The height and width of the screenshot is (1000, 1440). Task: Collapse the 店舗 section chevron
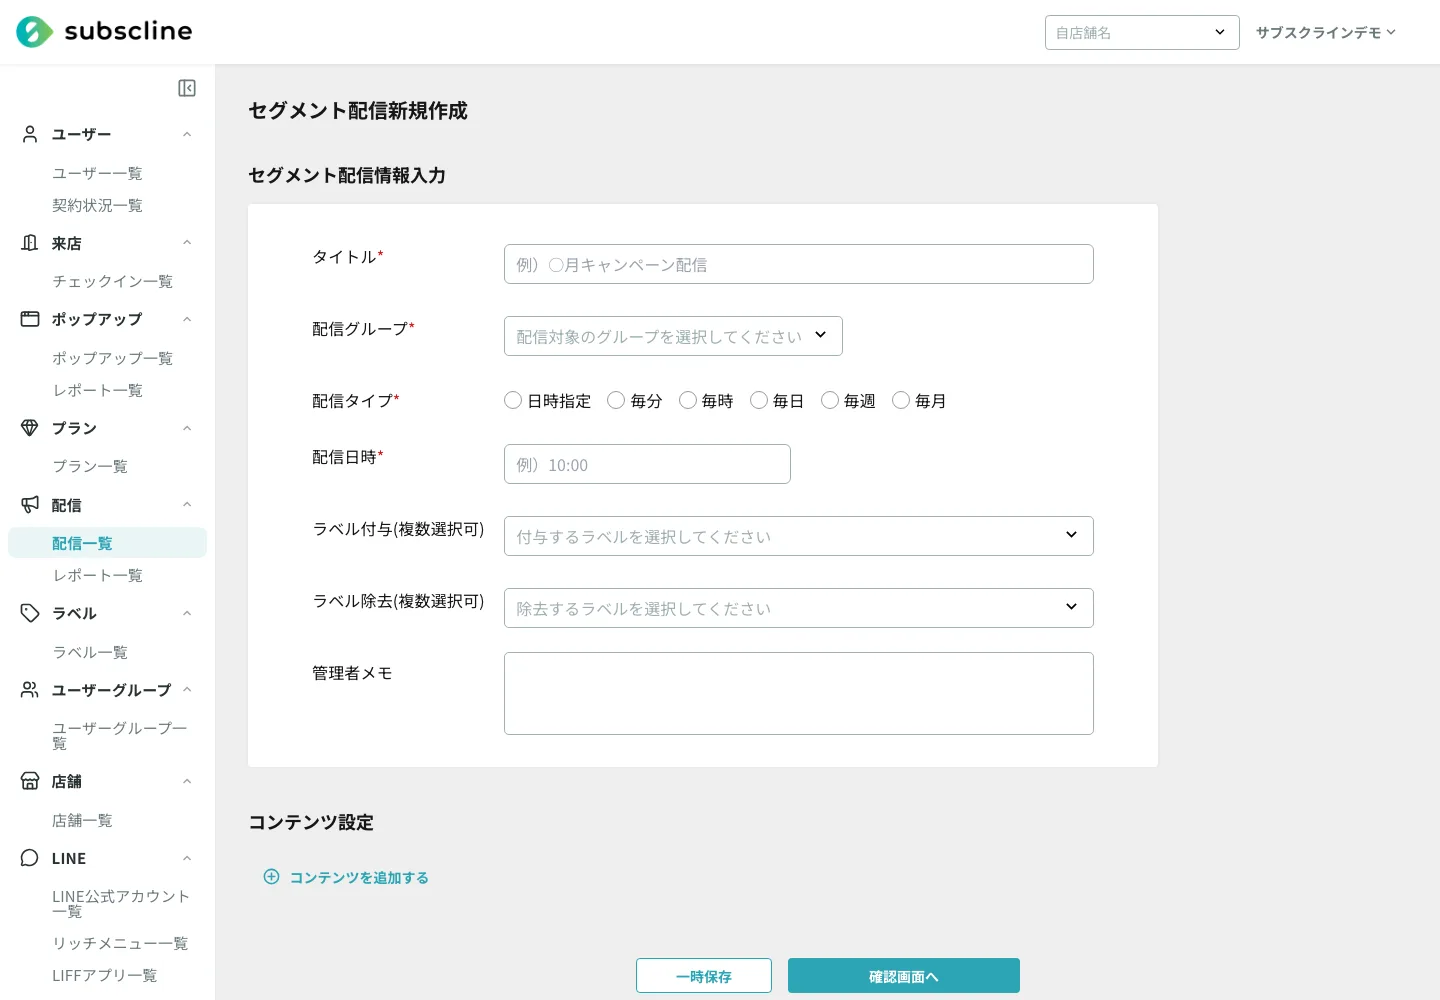pyautogui.click(x=187, y=781)
